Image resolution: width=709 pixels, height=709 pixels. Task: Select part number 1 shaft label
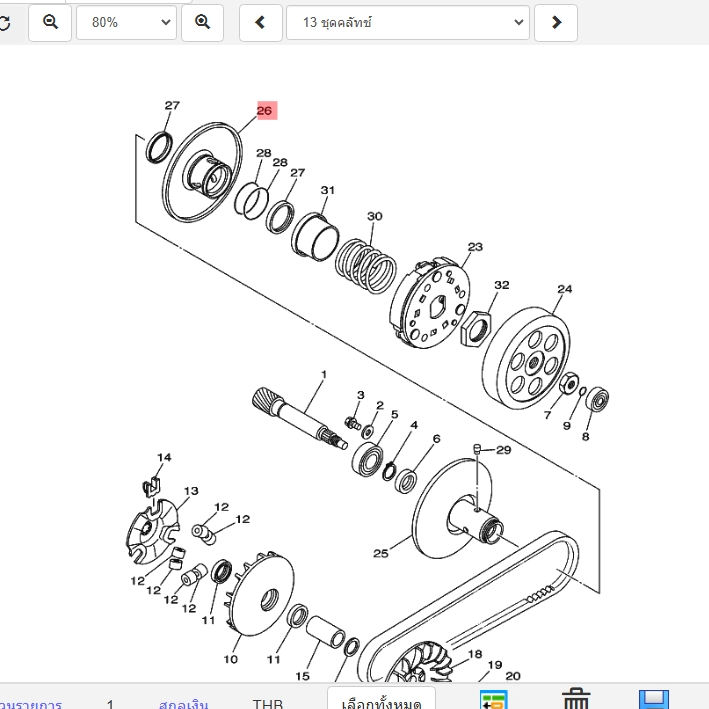click(x=324, y=374)
